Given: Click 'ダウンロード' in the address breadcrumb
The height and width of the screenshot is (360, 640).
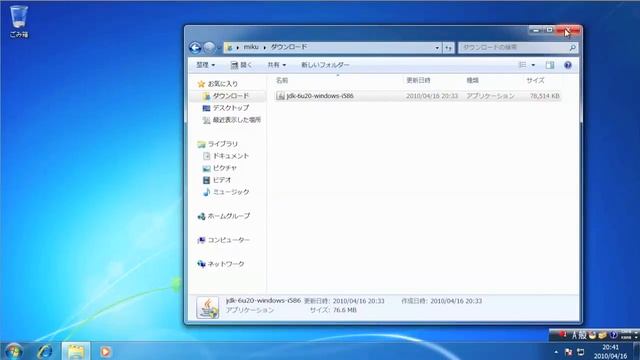Looking at the screenshot, I should 289,47.
